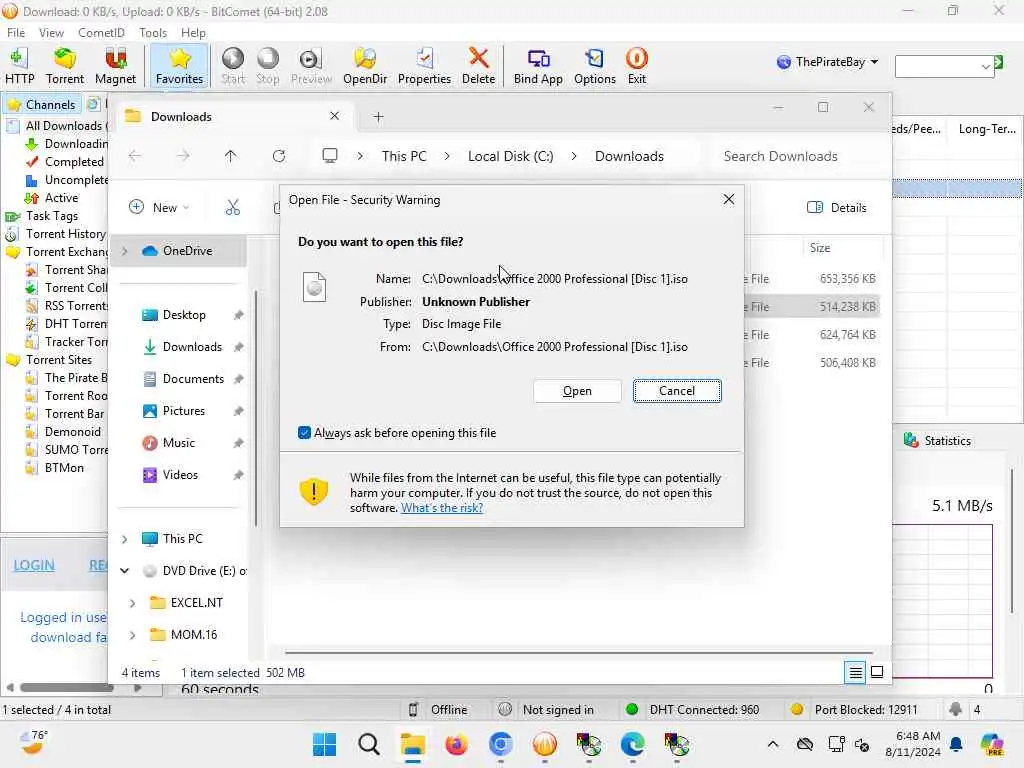Sort files by Size column header
This screenshot has width=1024, height=768.
coord(820,248)
